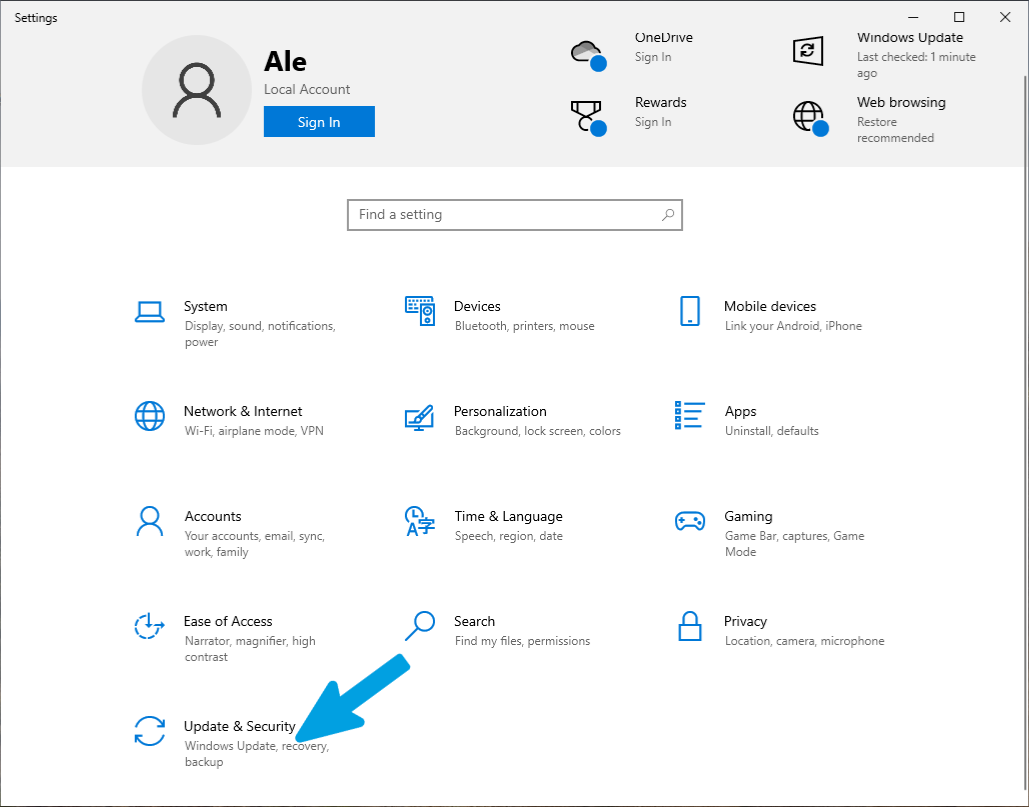
Task: Open the Gaming controller icon
Action: click(x=690, y=522)
